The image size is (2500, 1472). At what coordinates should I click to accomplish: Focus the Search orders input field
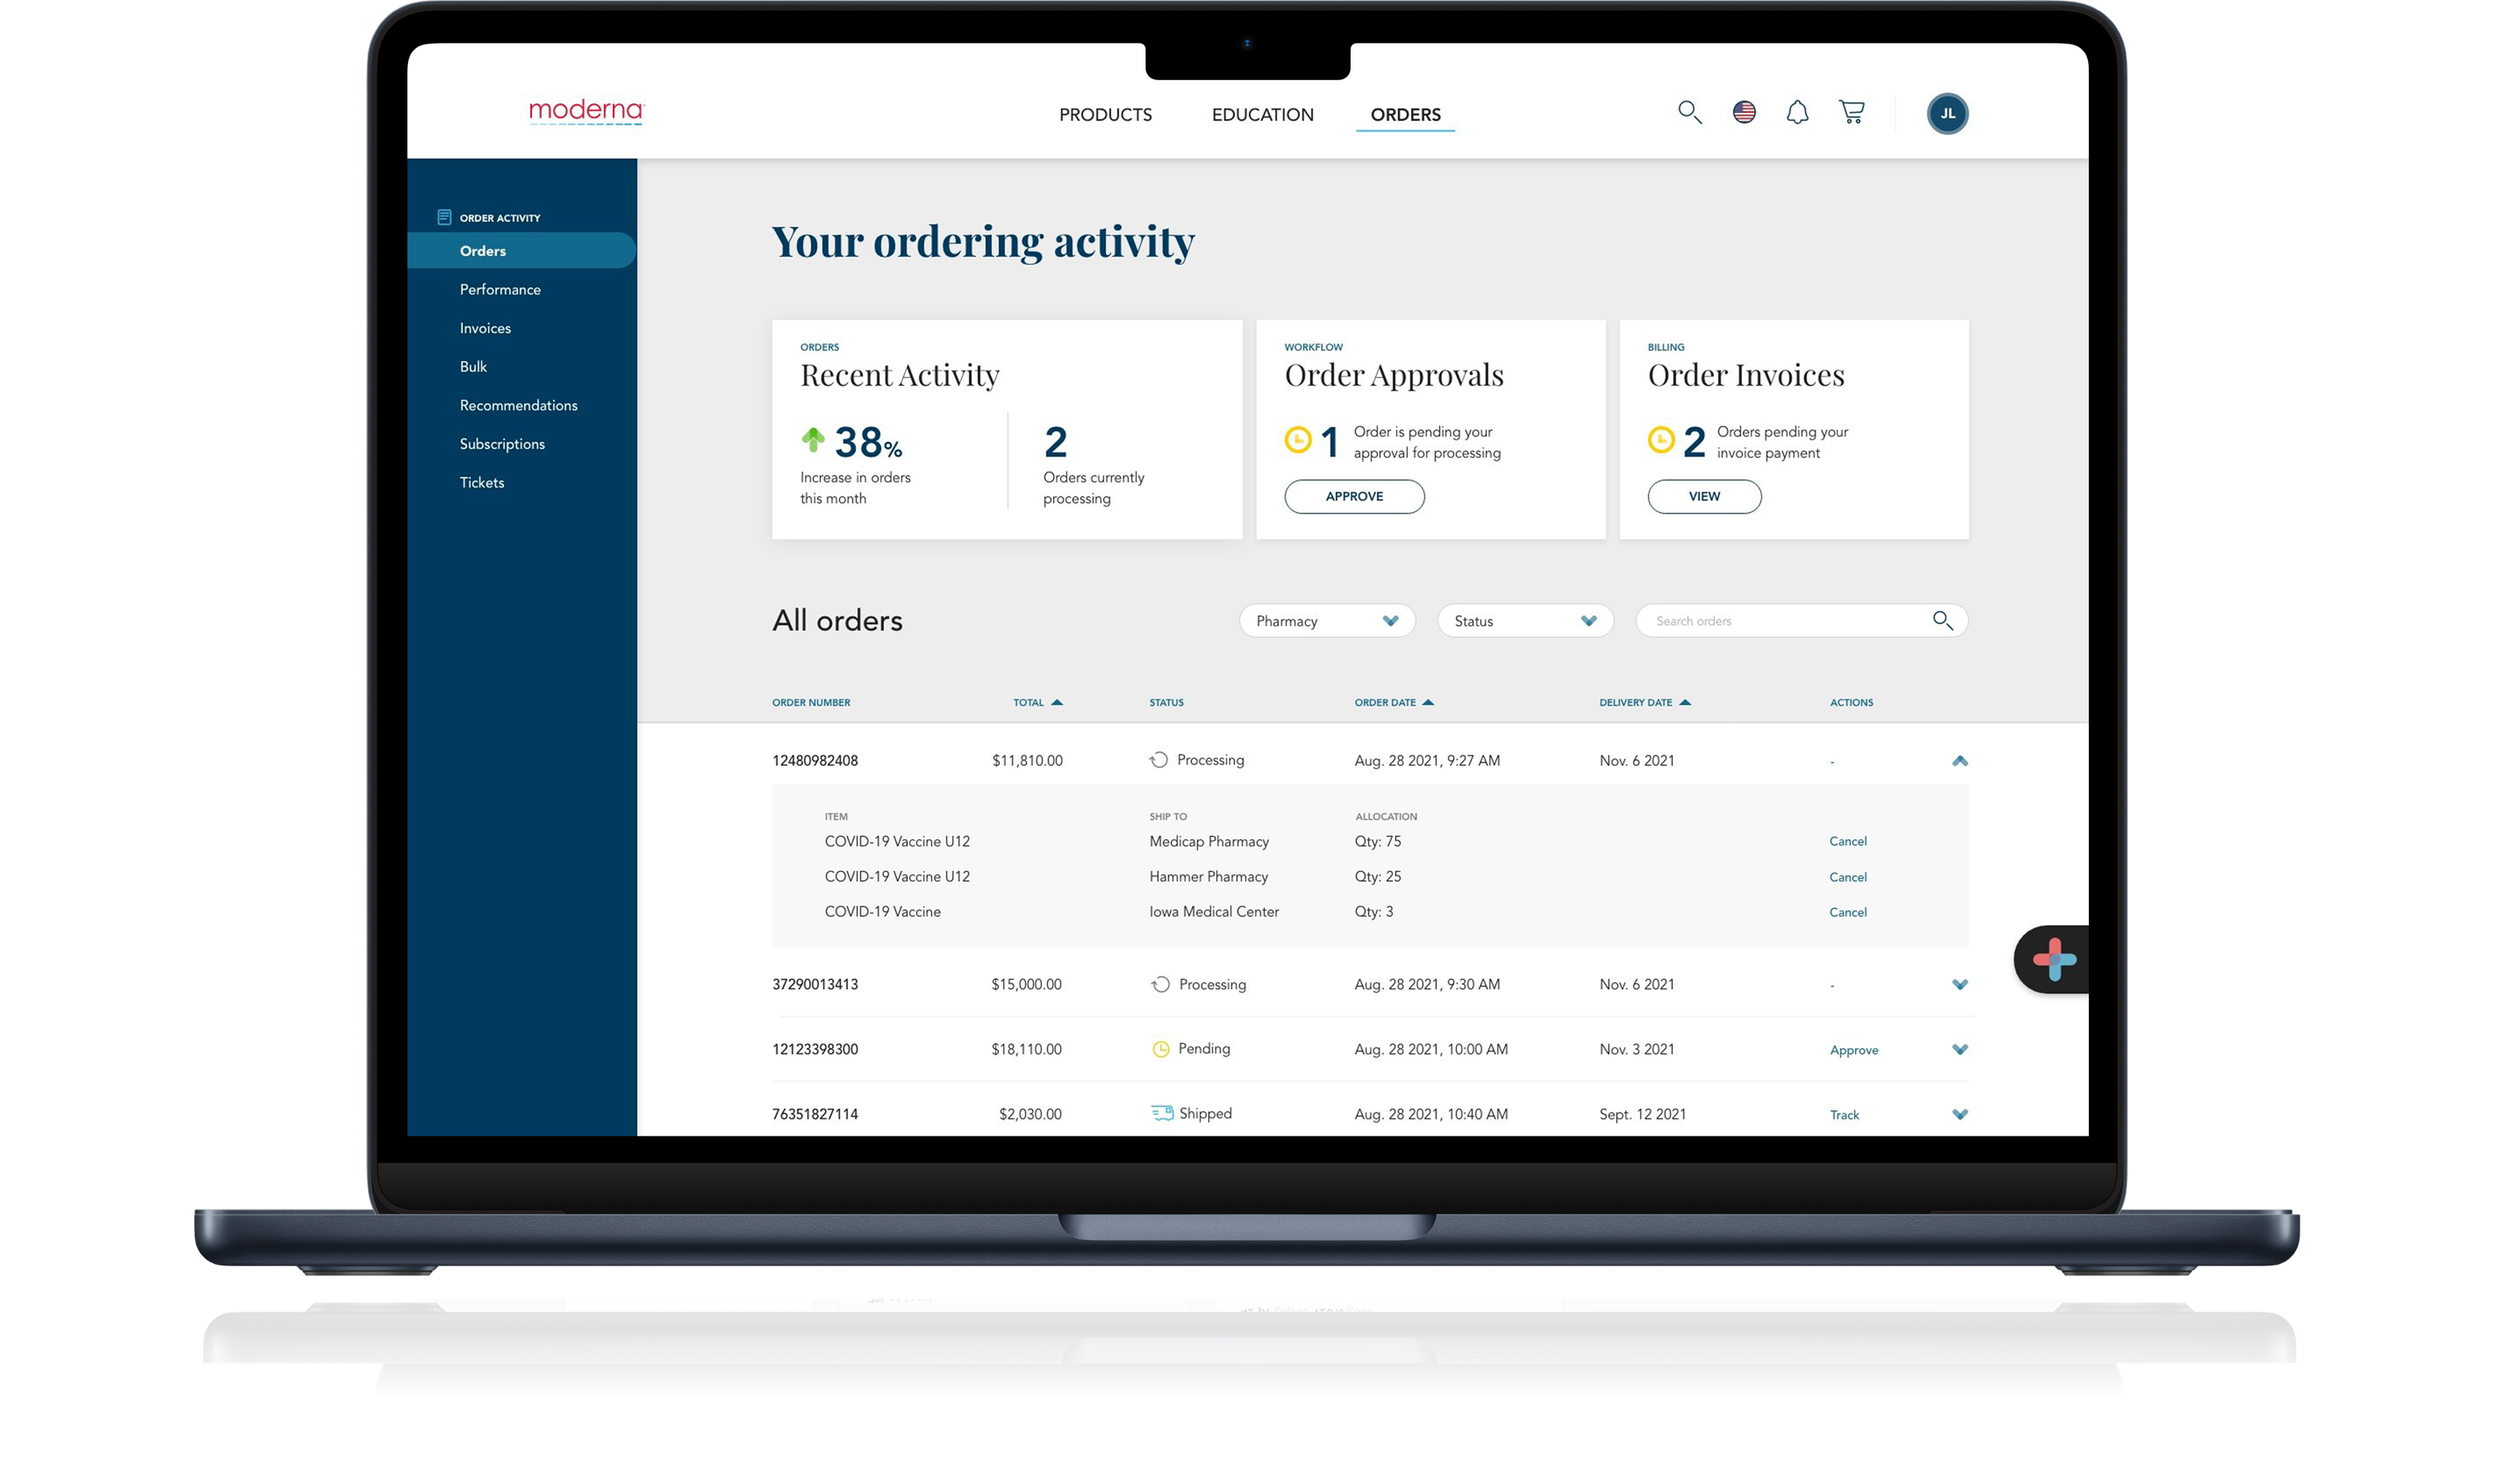pos(1800,621)
